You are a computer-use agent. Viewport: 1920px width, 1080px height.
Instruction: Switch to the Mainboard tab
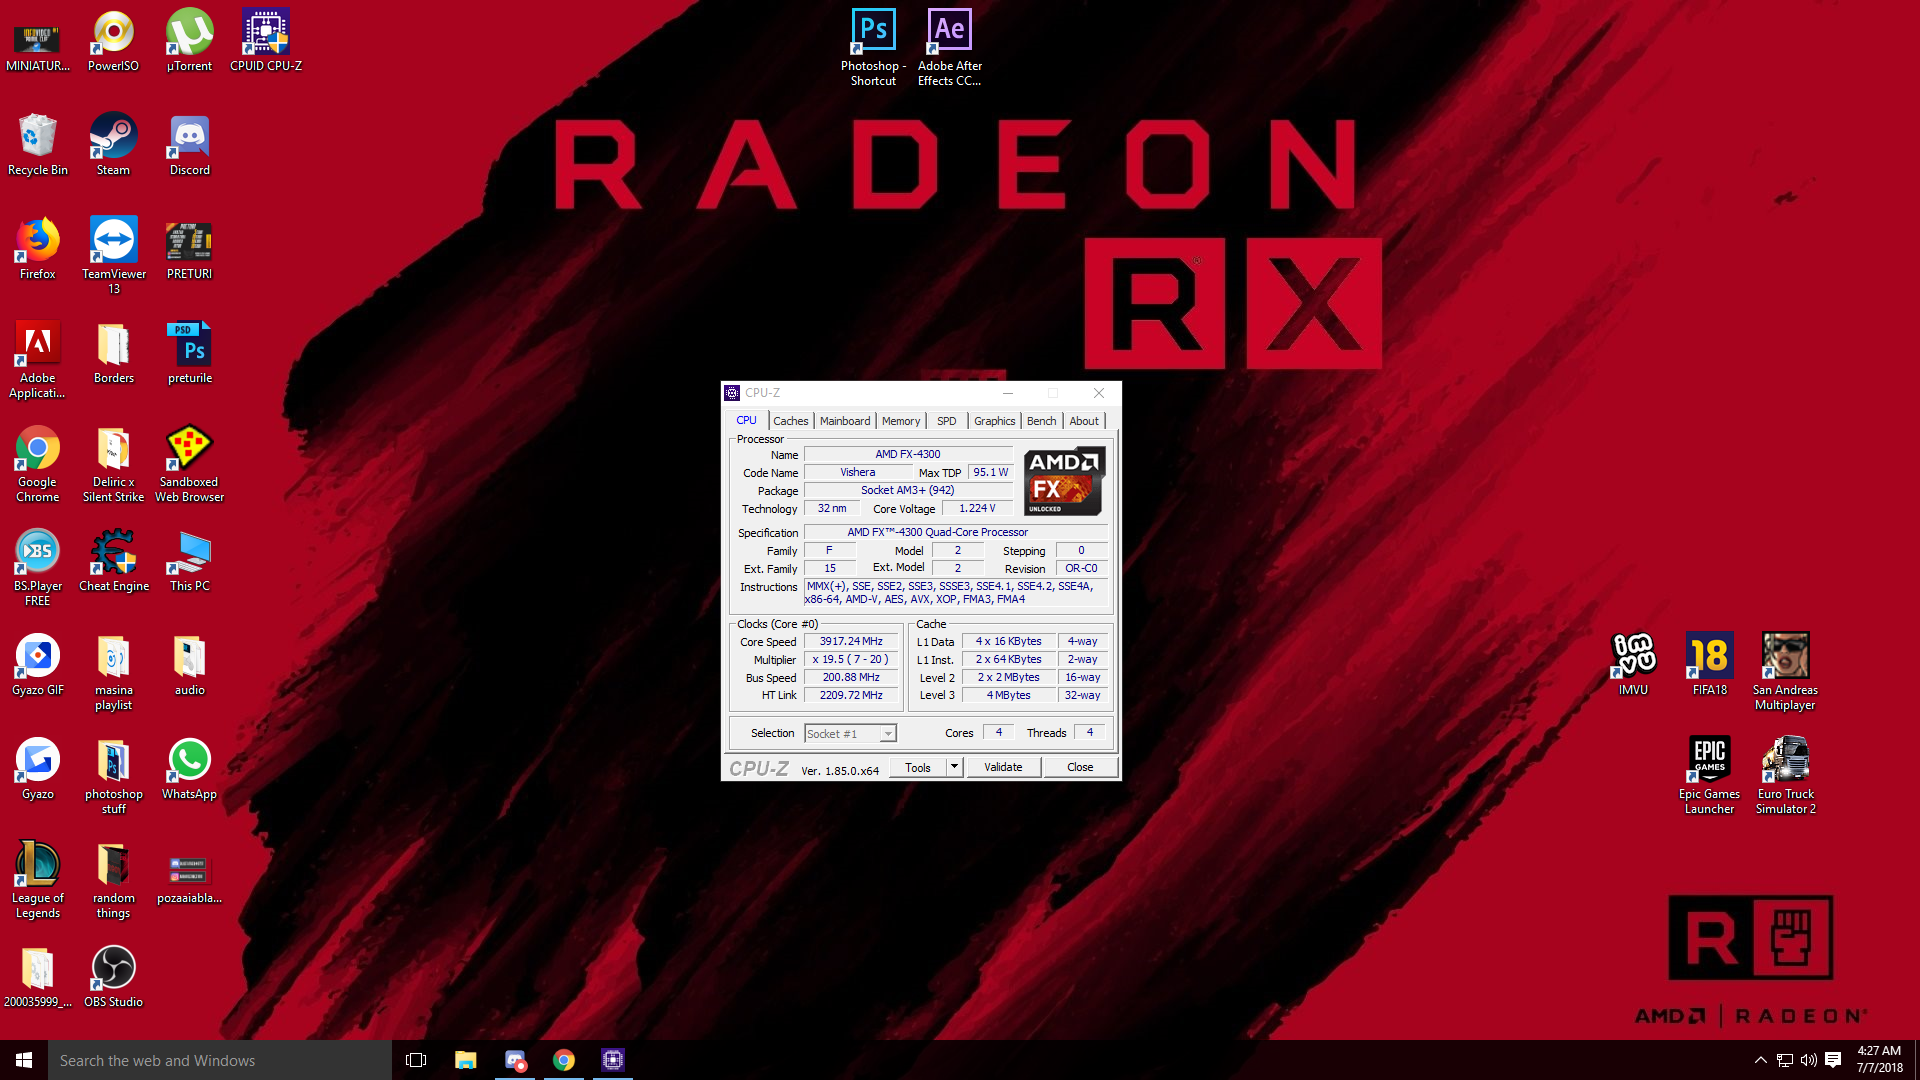coord(844,421)
